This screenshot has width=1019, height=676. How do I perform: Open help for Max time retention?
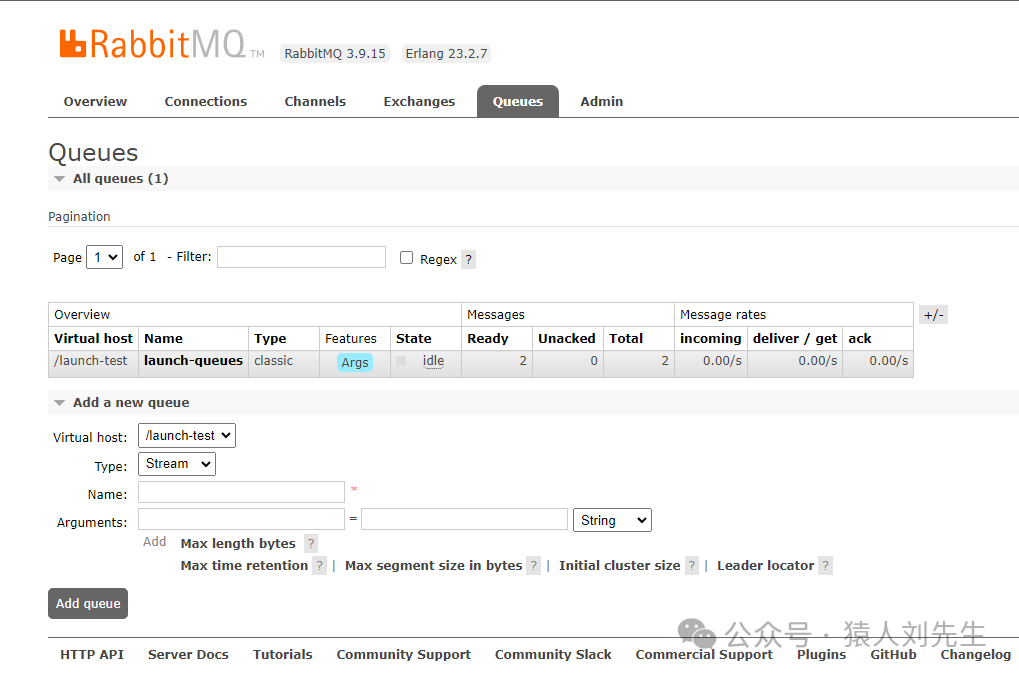point(319,566)
